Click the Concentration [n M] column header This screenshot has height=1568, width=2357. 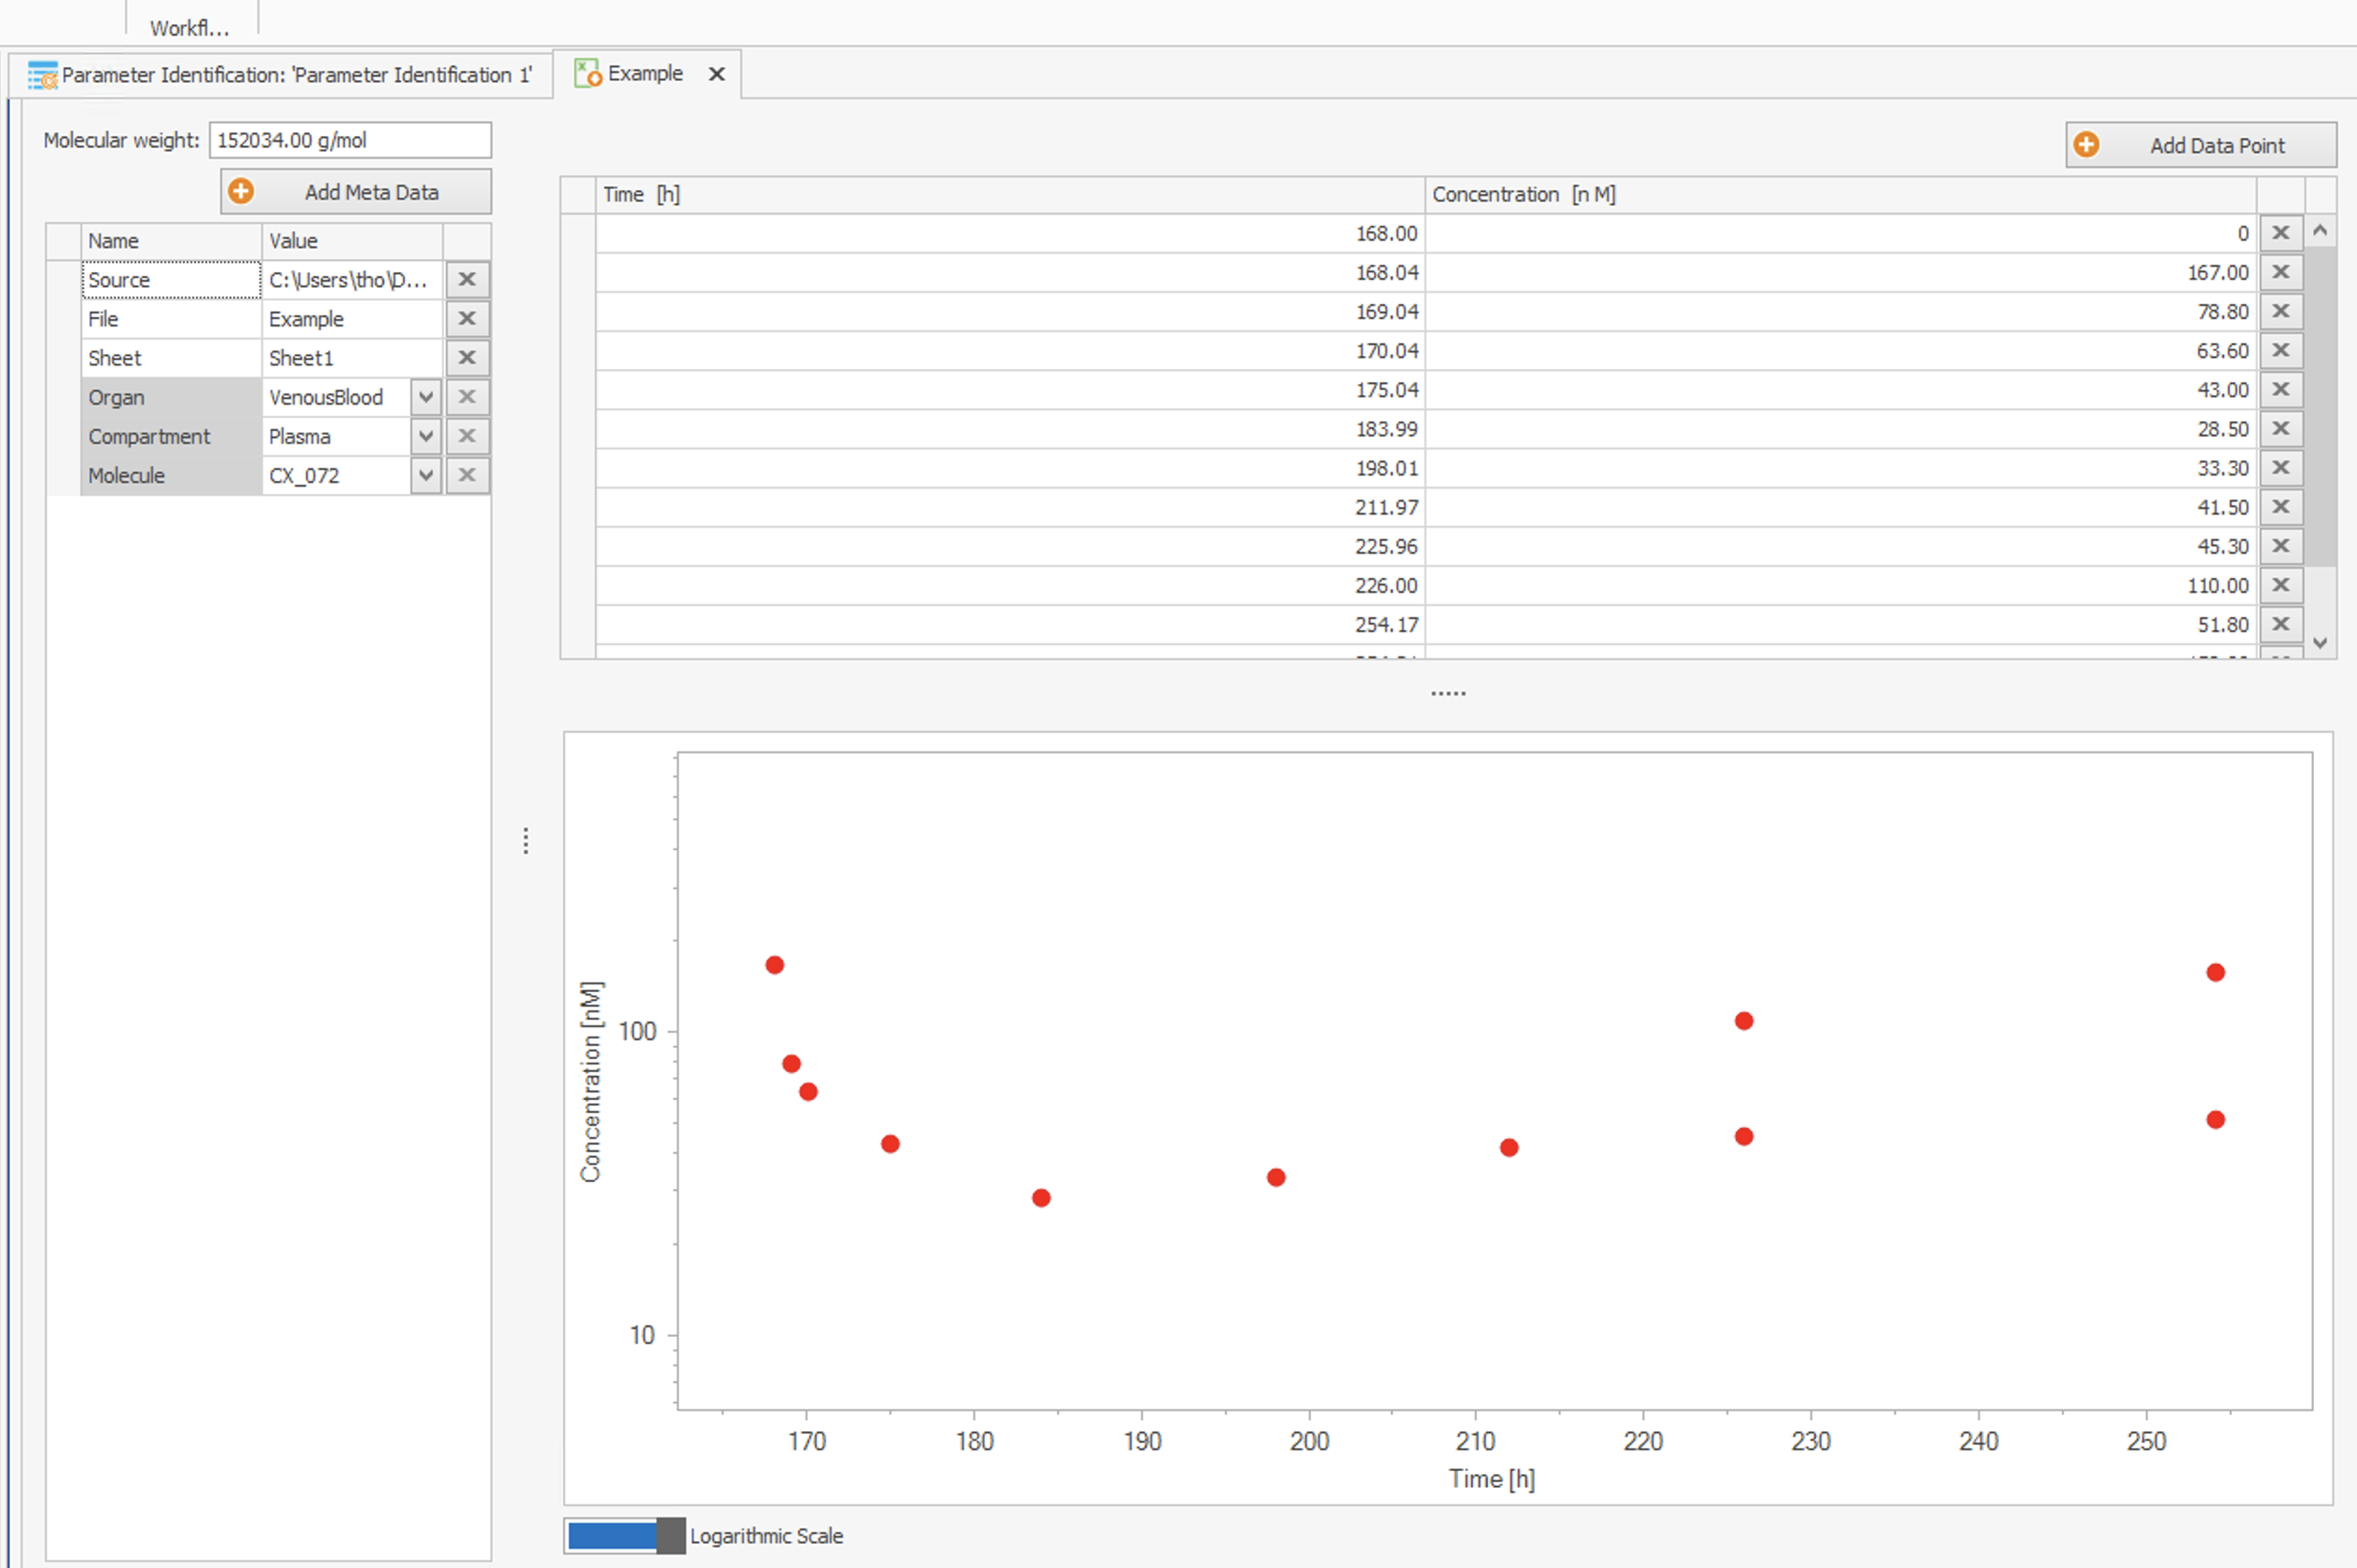[x=1840, y=194]
